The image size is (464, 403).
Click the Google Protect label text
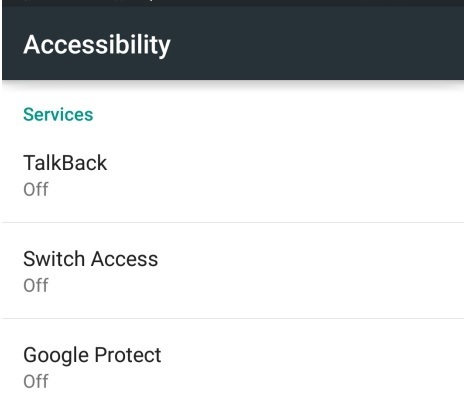click(x=92, y=355)
